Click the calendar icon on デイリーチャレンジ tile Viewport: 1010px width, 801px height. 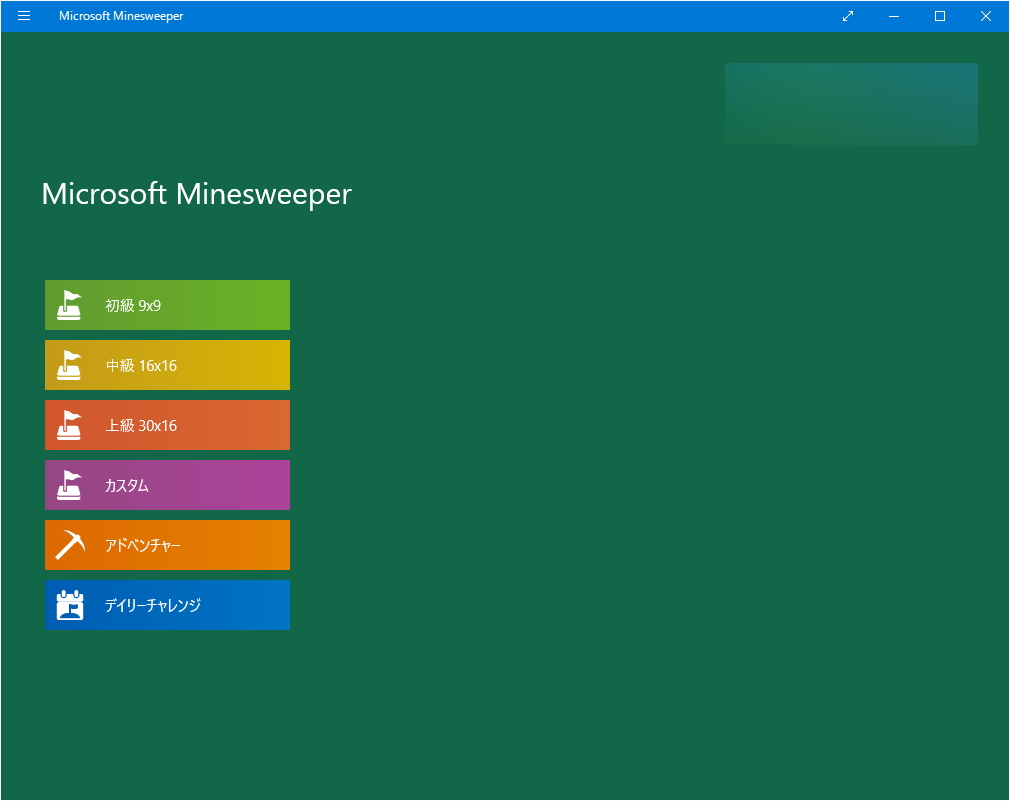point(69,604)
